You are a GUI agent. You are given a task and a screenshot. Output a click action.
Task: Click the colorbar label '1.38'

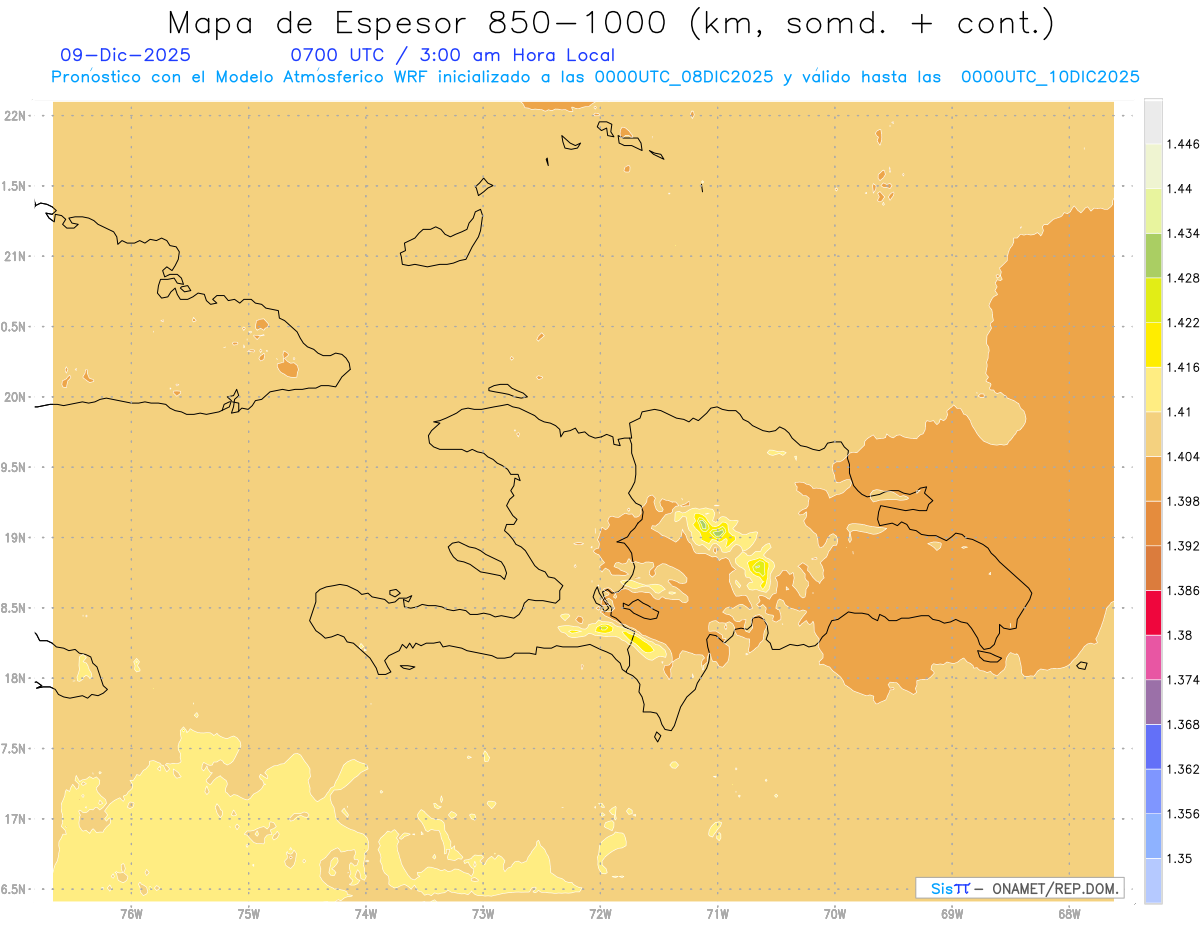[x=1181, y=635]
